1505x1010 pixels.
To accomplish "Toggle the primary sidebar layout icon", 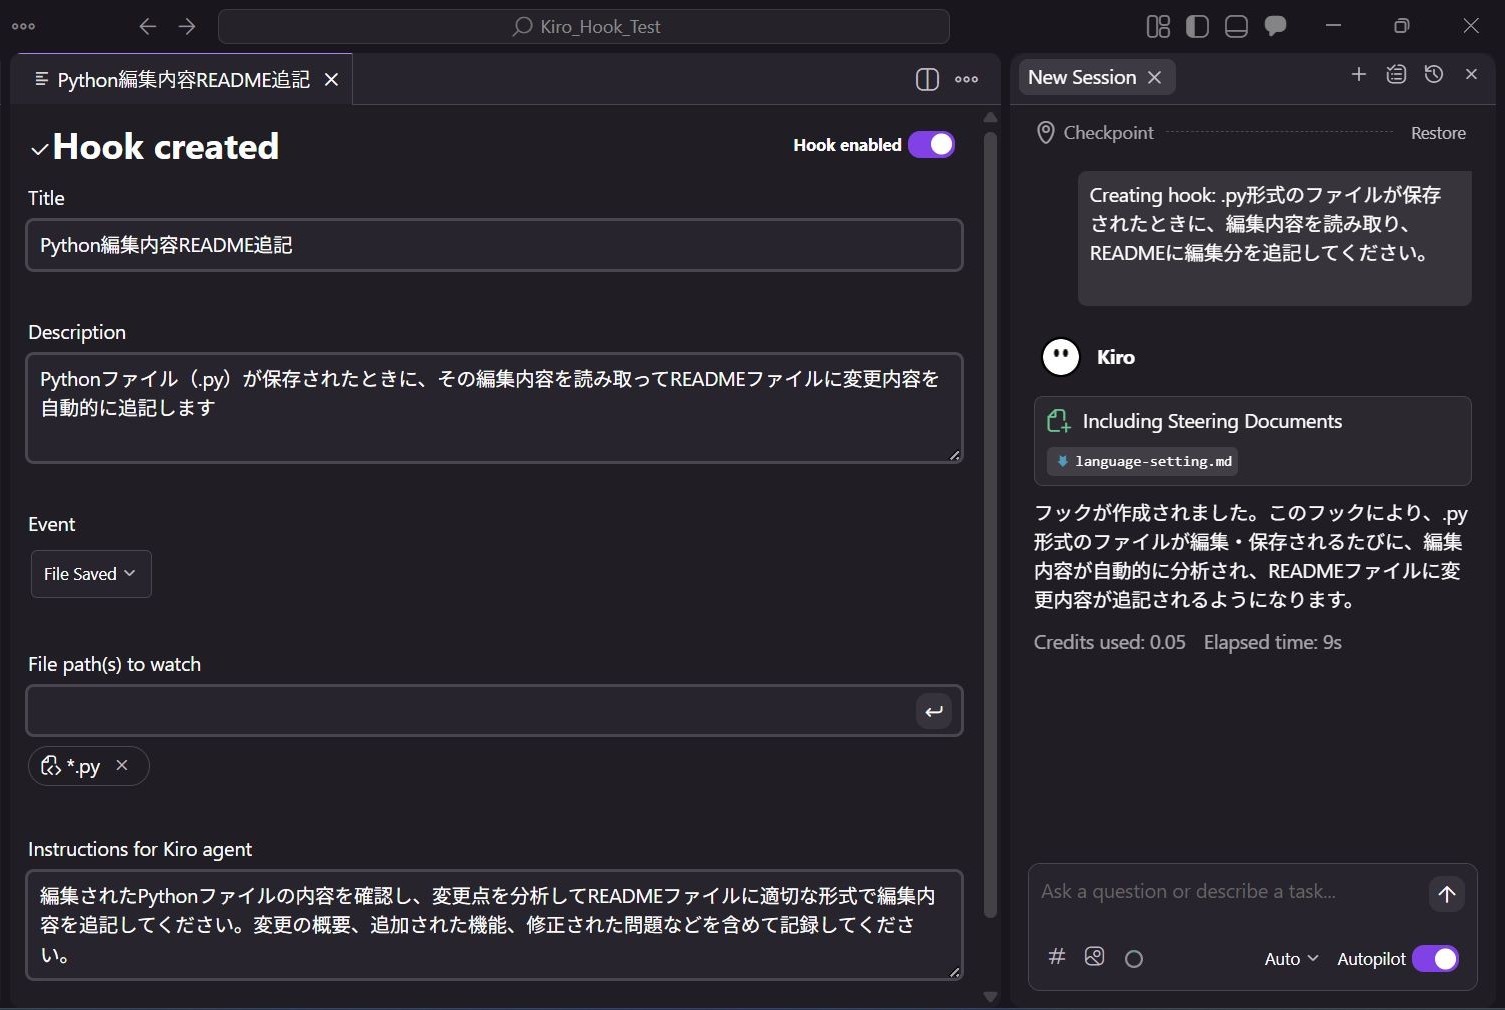I will coord(1197,27).
